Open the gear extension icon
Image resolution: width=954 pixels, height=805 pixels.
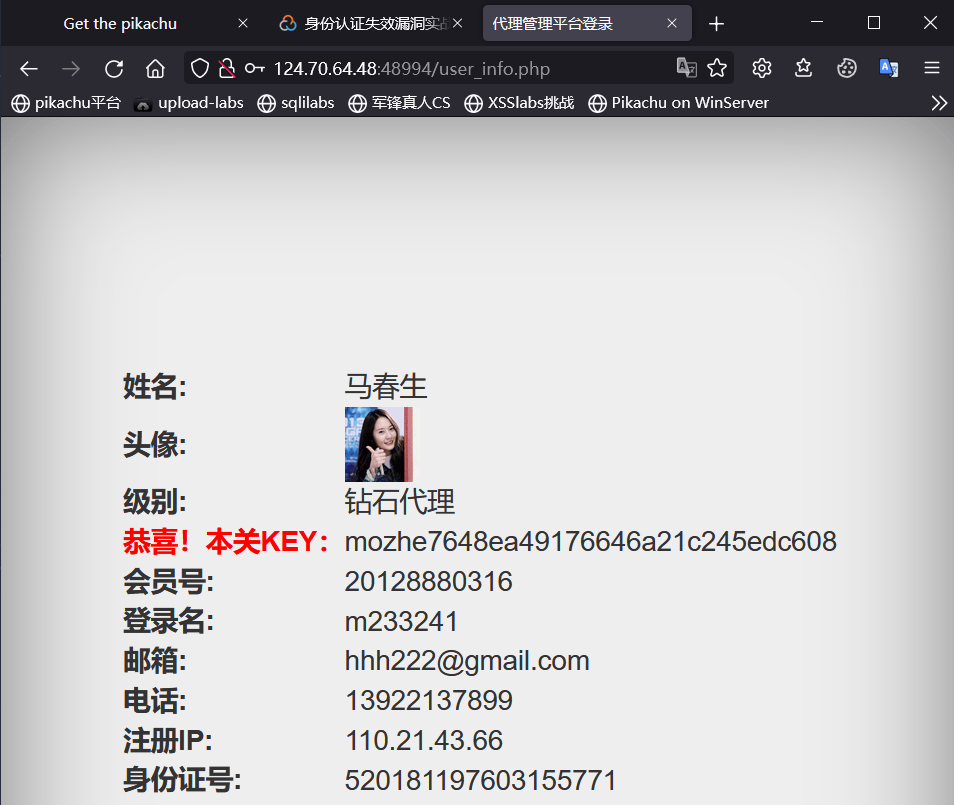pos(762,68)
